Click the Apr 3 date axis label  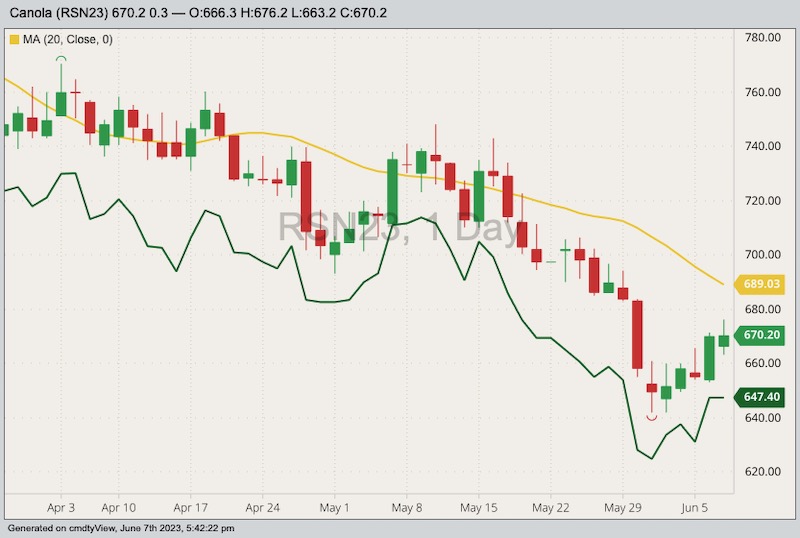61,508
